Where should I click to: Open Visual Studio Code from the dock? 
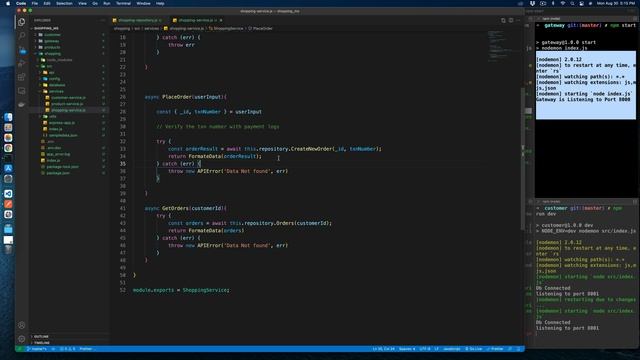click(x=8, y=193)
